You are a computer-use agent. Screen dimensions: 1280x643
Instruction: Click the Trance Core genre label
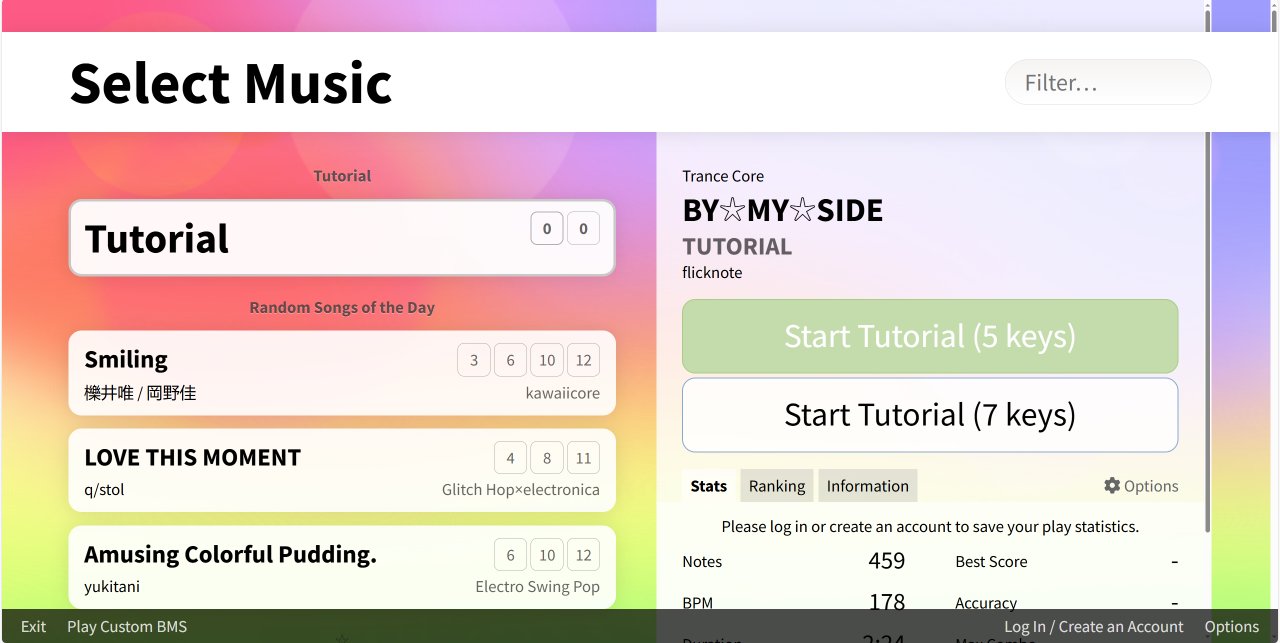pos(723,176)
